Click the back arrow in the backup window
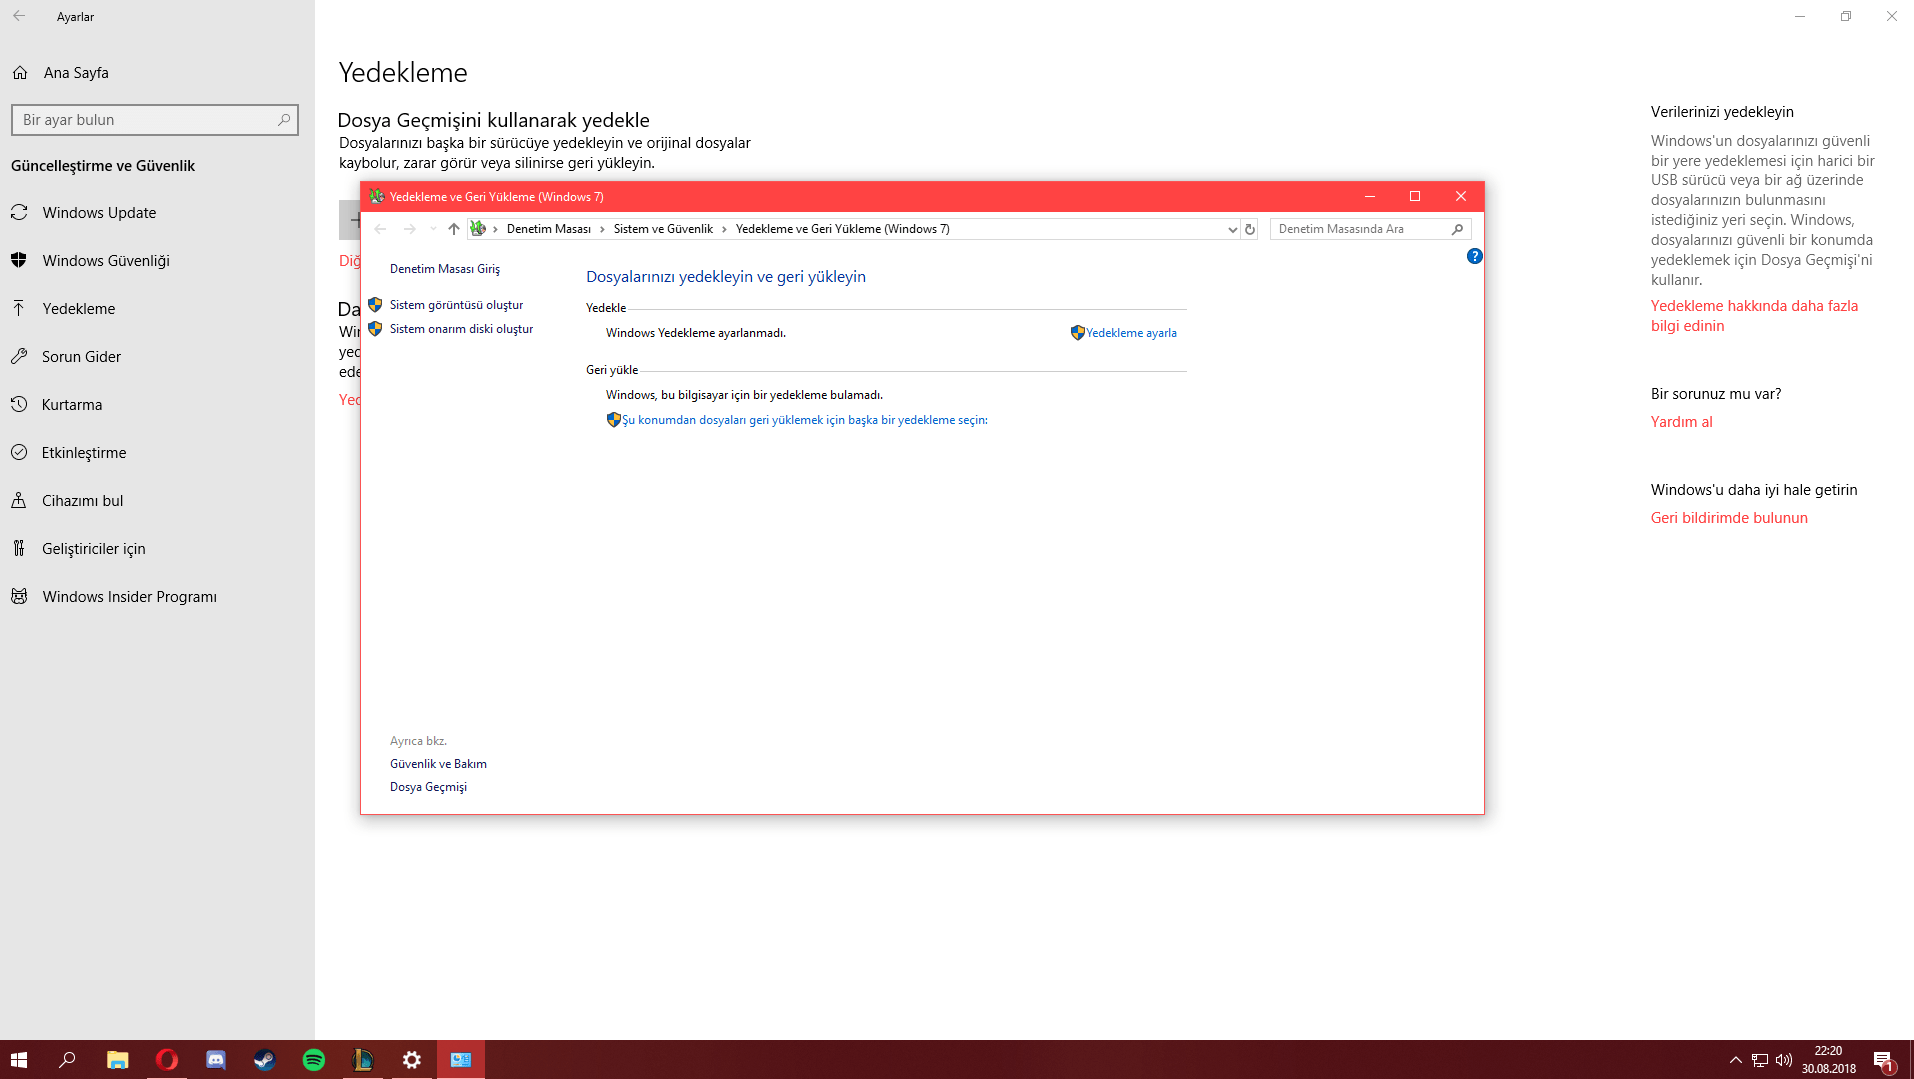The image size is (1914, 1079). coord(380,229)
